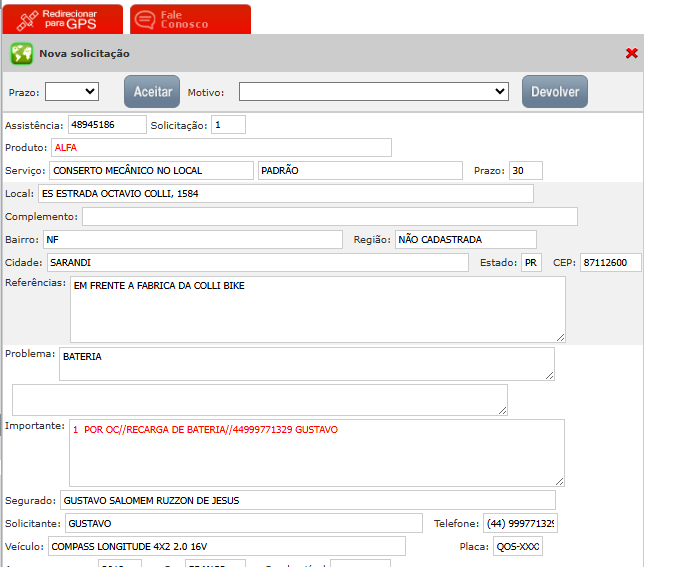678x567 pixels.
Task: Switch to the Fale Conosco tab
Action: (x=191, y=20)
